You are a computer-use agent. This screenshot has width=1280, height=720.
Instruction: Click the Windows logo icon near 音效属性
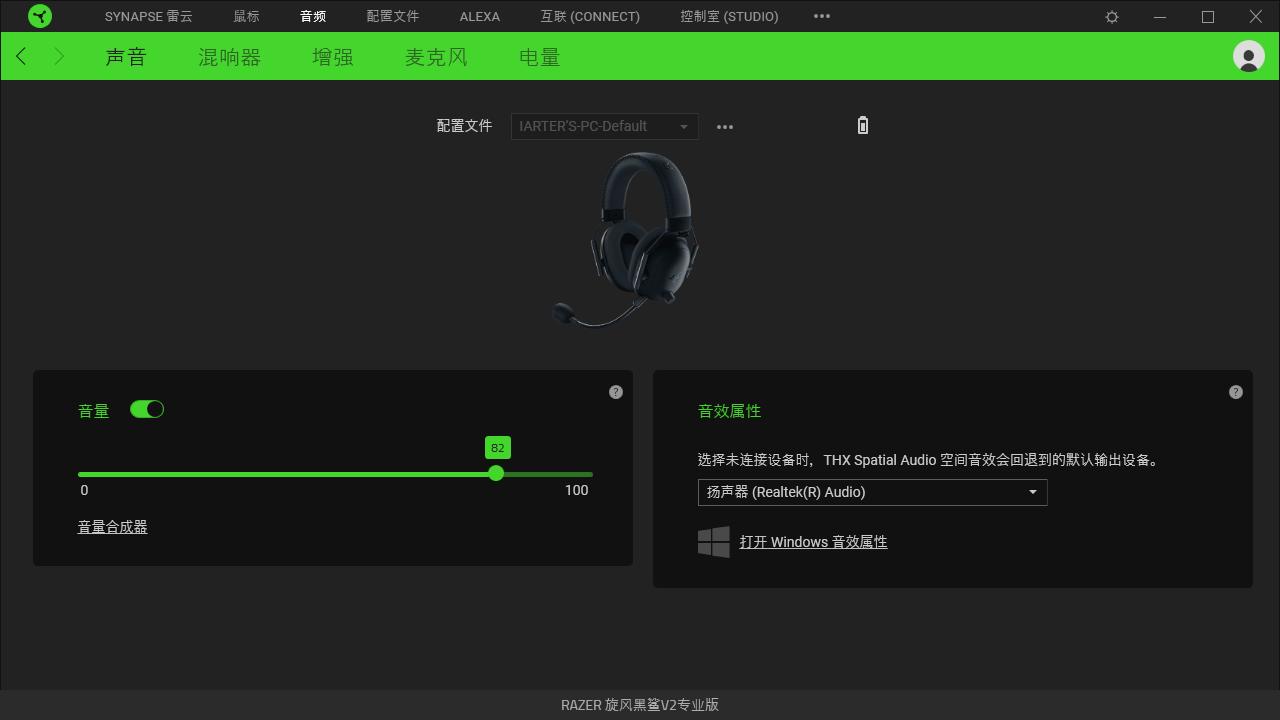click(713, 541)
